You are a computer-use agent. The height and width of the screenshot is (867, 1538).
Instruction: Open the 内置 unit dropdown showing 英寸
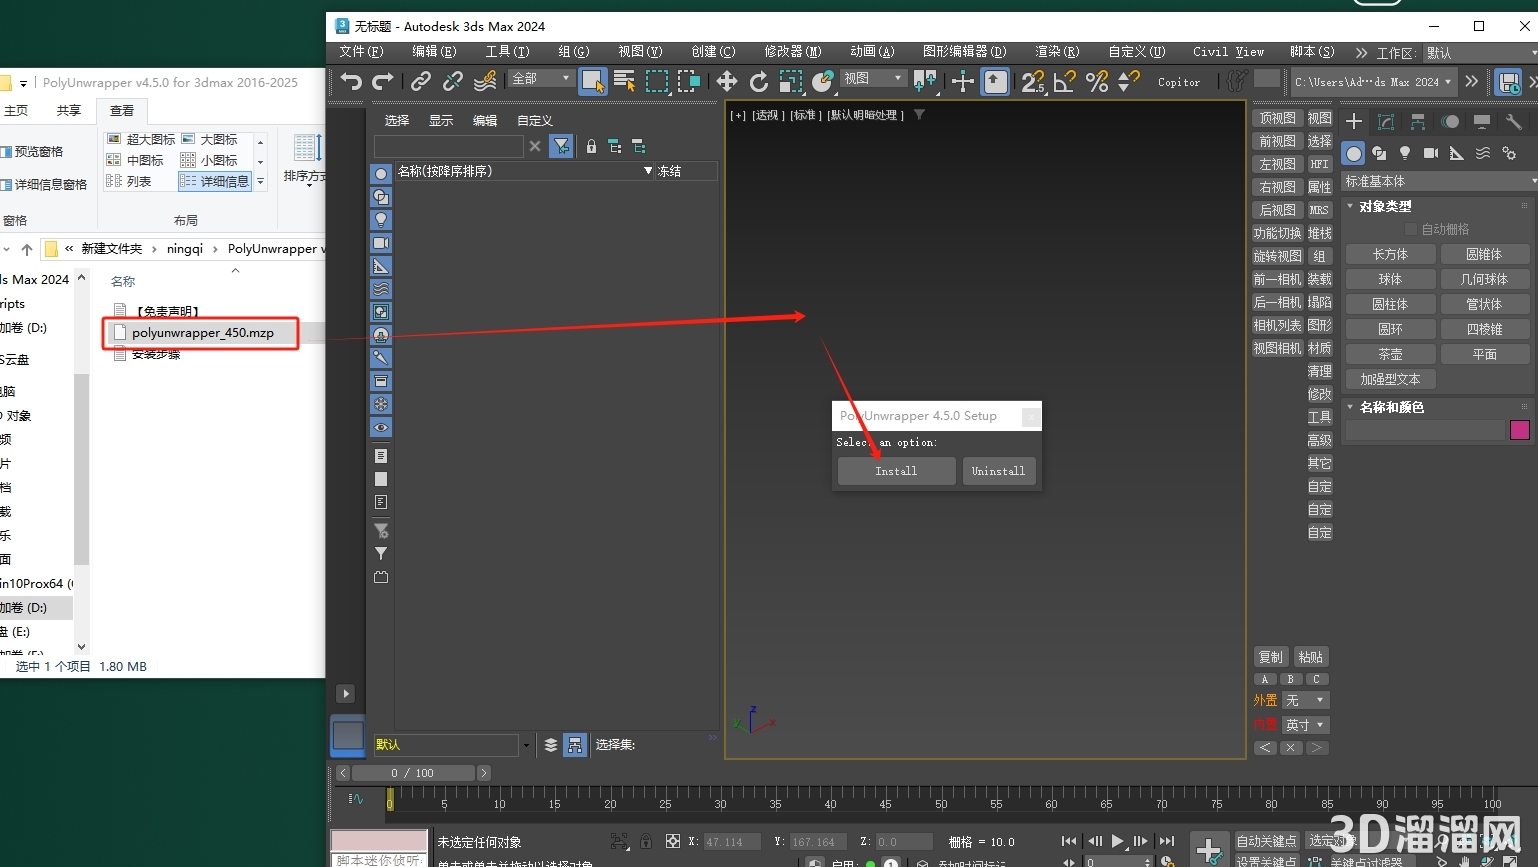point(1306,724)
